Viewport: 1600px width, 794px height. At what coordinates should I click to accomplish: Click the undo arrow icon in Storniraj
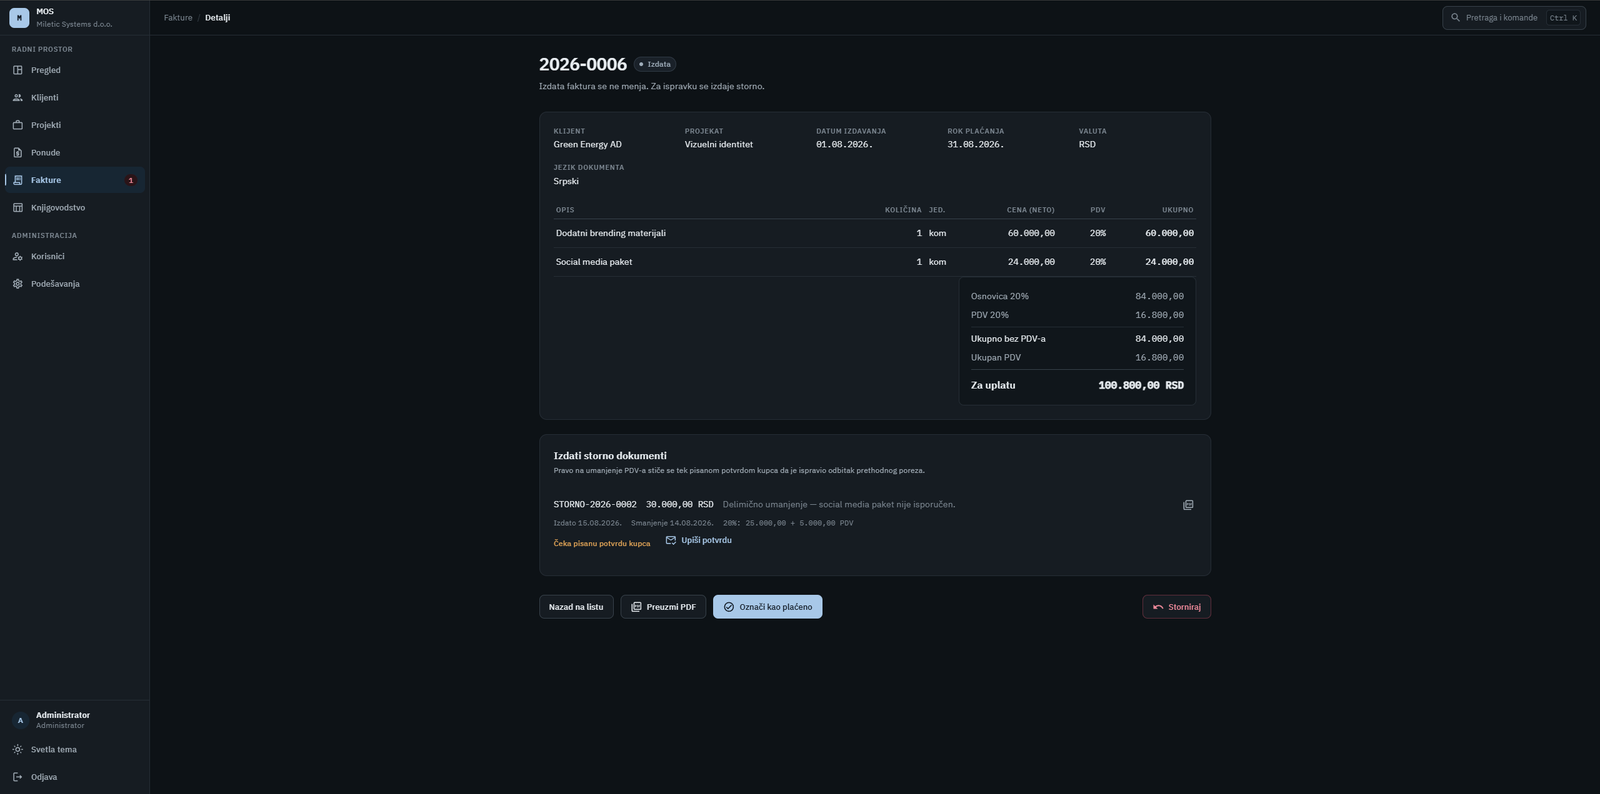pos(1158,607)
